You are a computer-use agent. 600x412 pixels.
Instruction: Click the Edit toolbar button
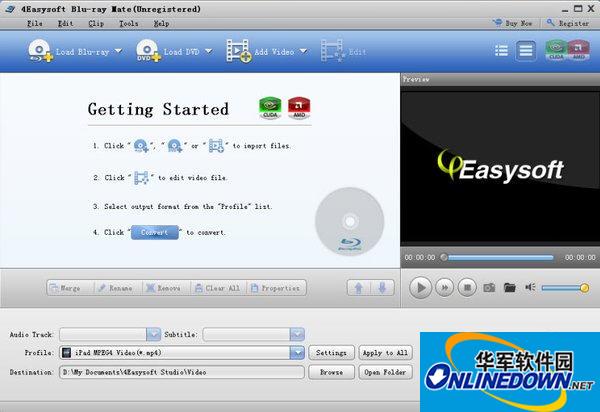[343, 51]
